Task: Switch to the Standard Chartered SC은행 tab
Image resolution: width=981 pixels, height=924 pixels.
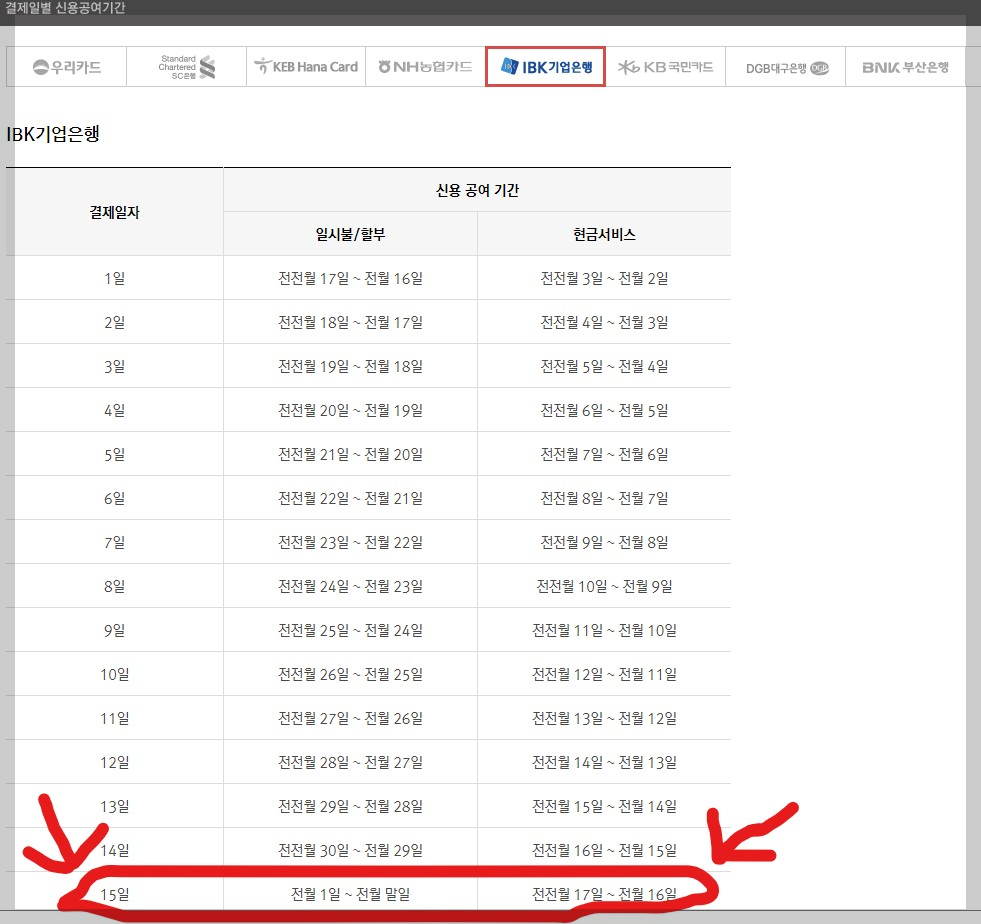Action: pos(186,66)
